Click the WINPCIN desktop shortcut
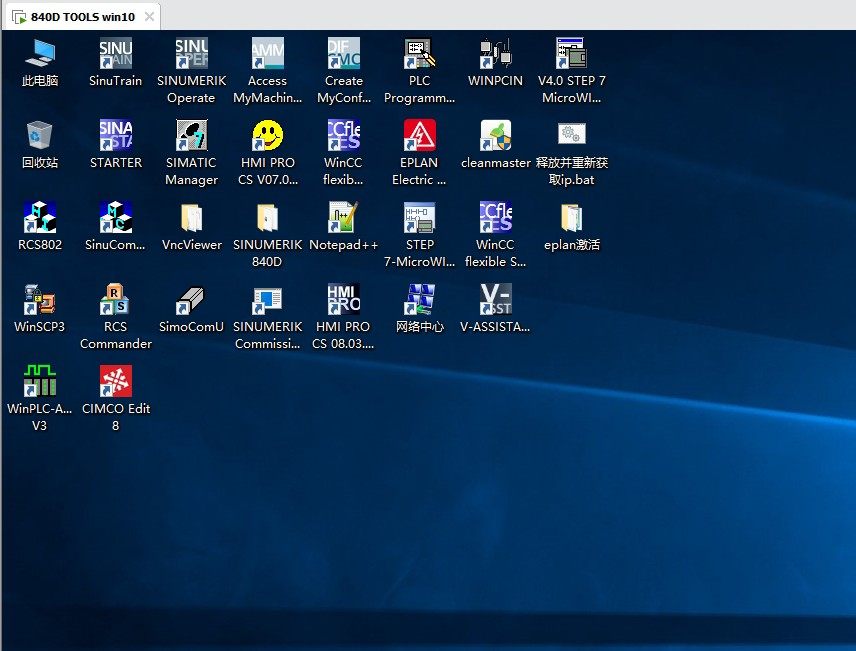Screen dimensions: 856x651 495,55
